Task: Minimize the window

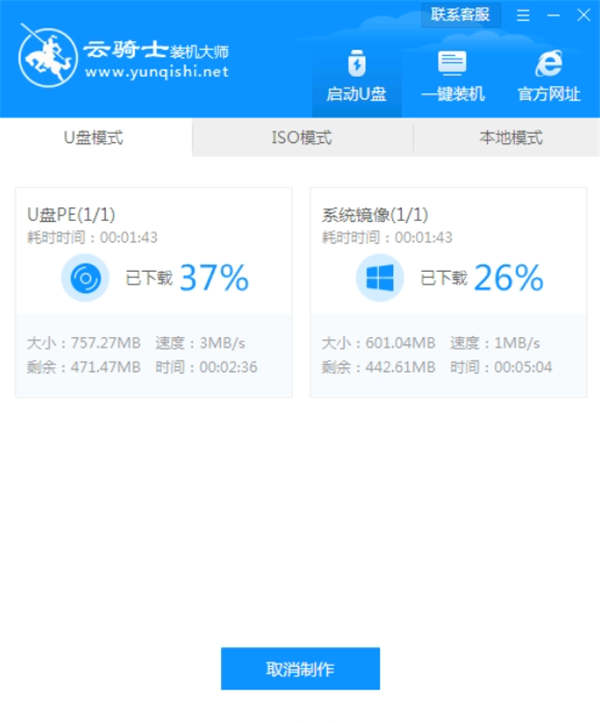Action: pos(553,15)
